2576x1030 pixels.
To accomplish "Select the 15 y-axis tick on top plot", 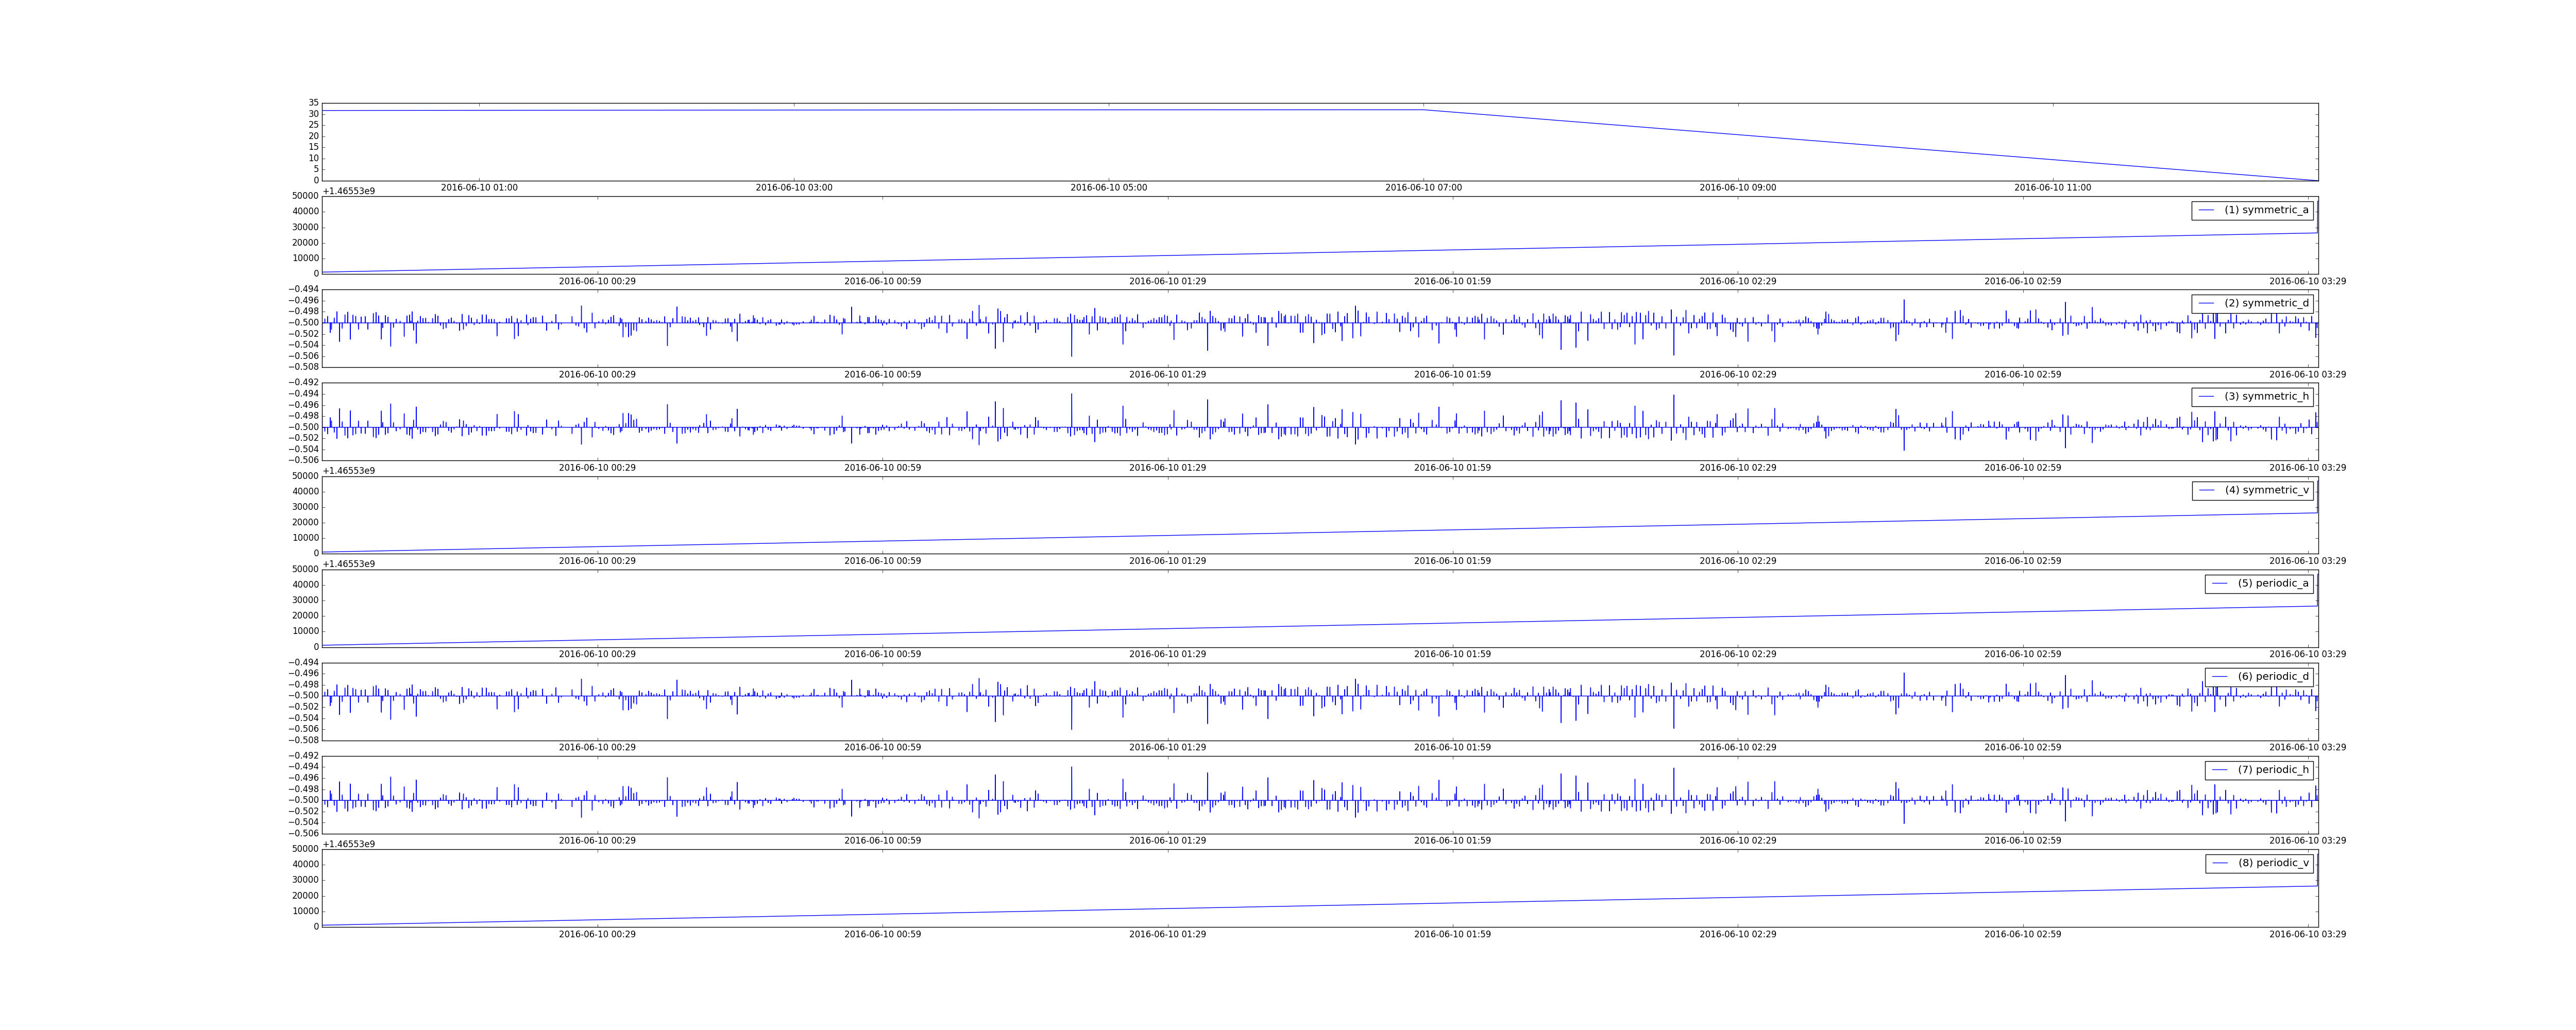I will [314, 147].
